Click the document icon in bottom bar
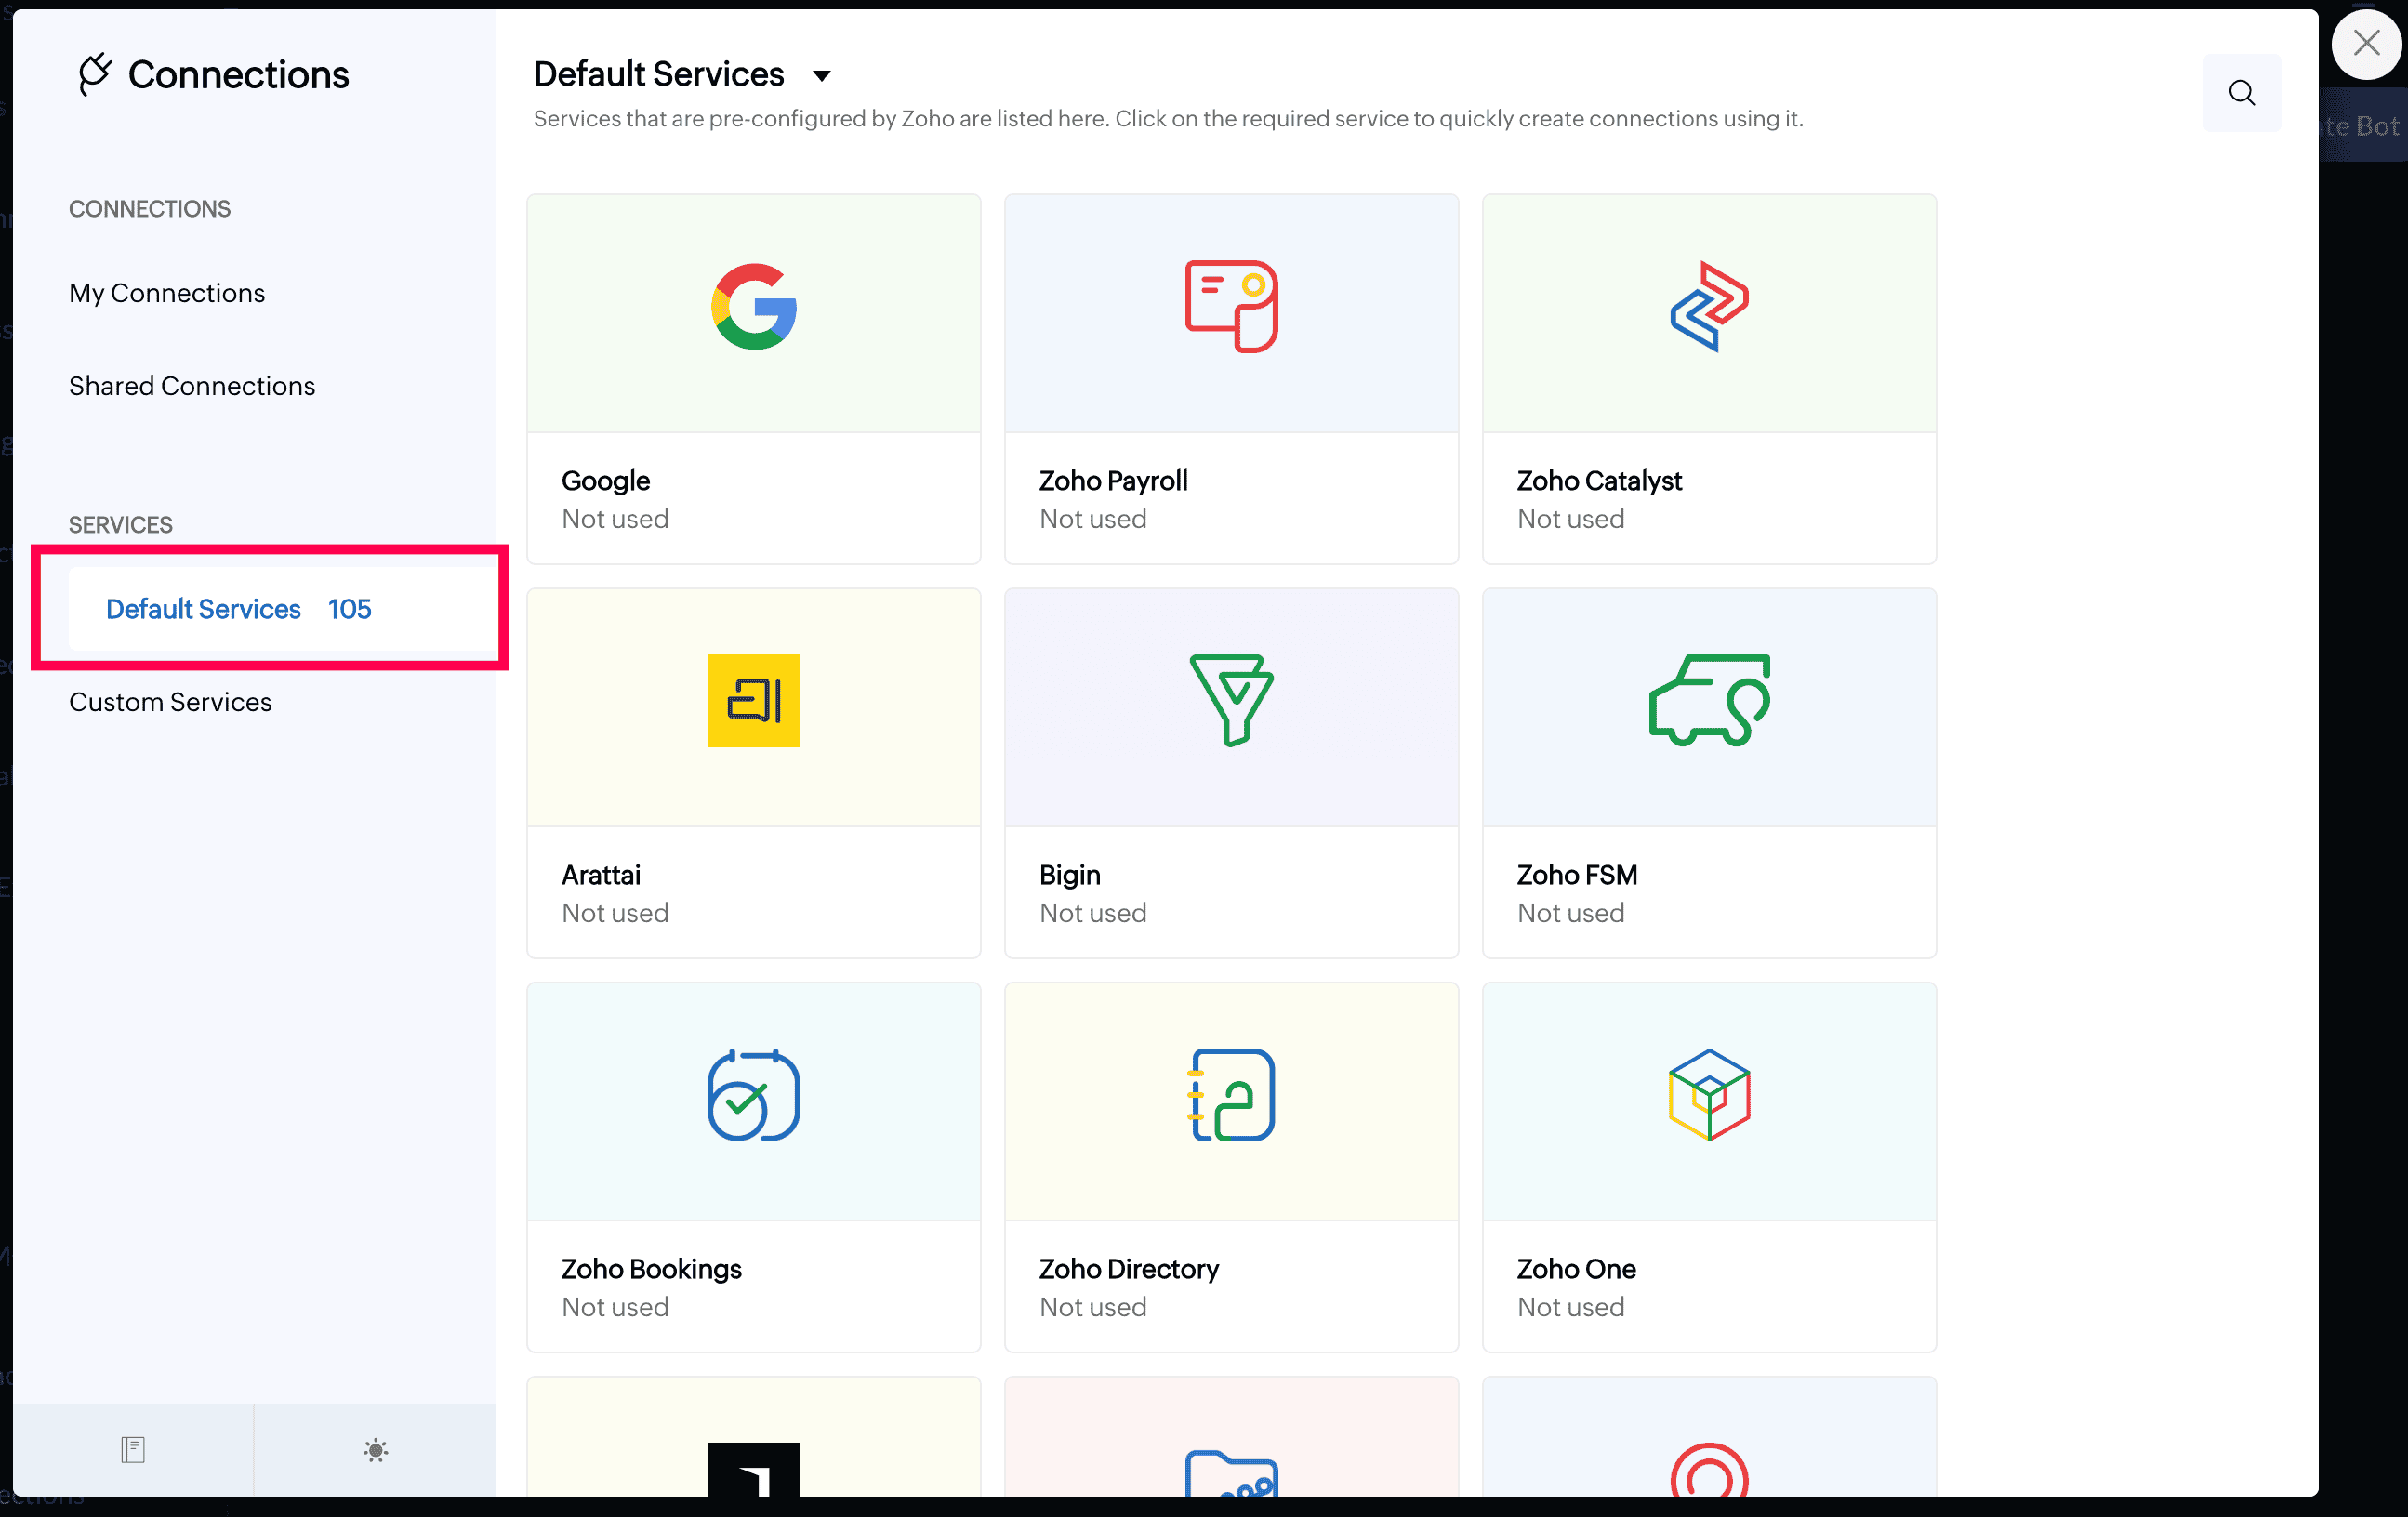Screen dimensions: 2408x1517 133,1449
